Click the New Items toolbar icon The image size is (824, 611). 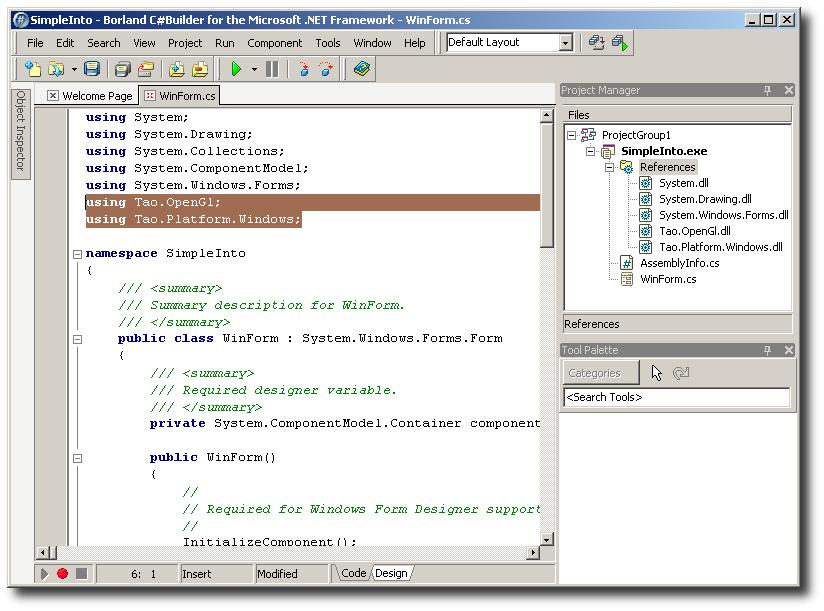pyautogui.click(x=33, y=69)
